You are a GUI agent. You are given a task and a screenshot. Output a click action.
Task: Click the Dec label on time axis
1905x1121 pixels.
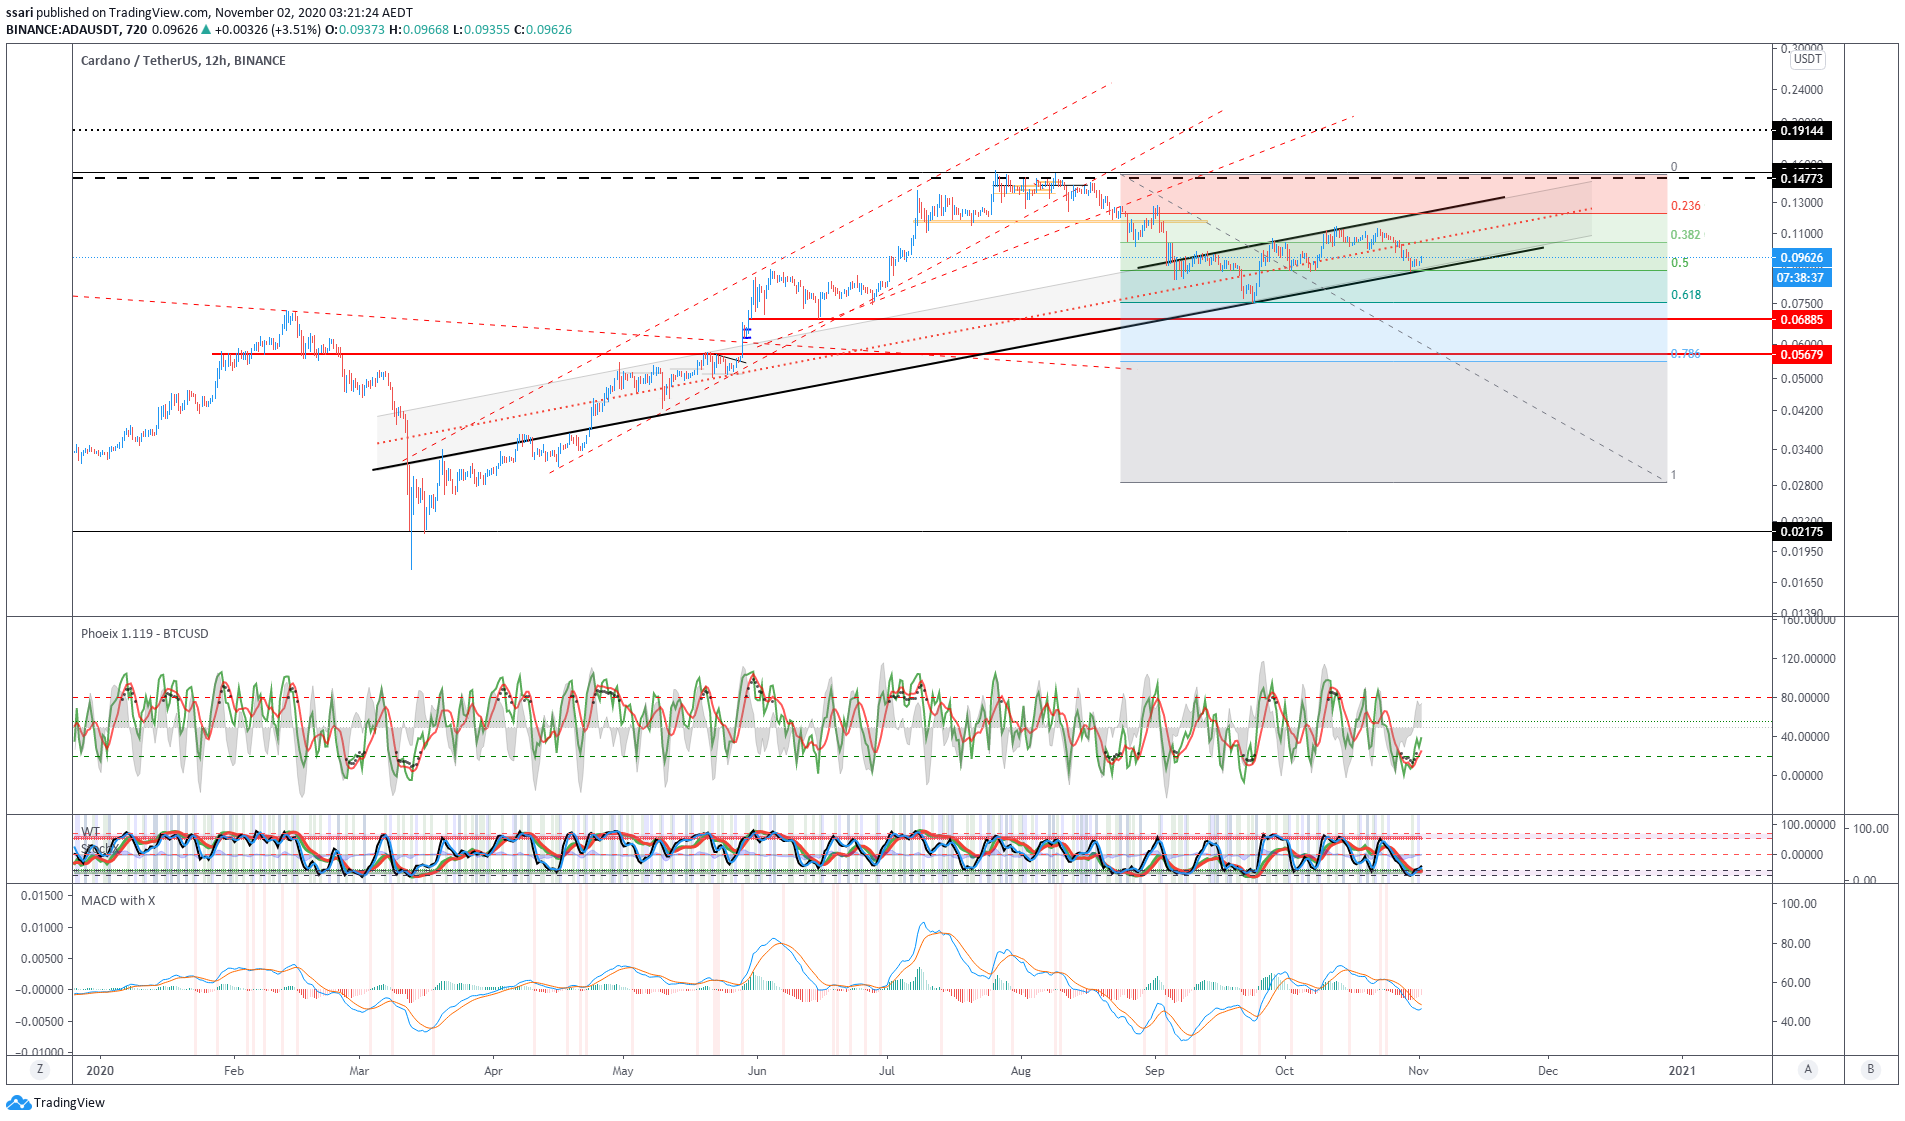(x=1548, y=1071)
